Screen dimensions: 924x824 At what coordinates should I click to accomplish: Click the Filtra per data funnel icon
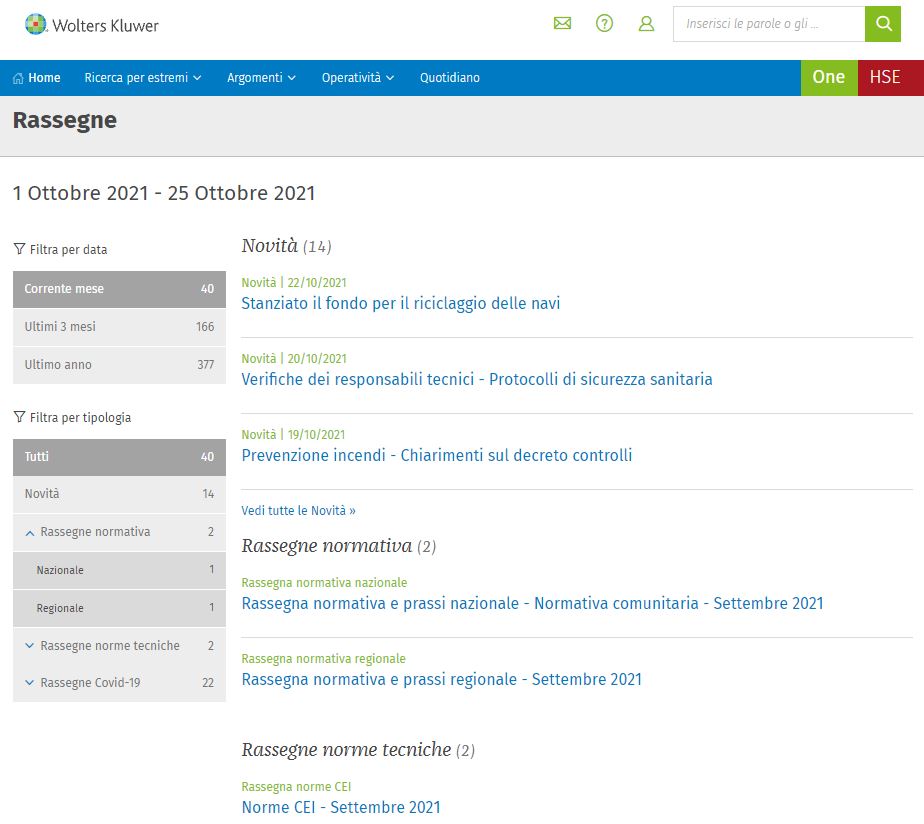point(19,250)
